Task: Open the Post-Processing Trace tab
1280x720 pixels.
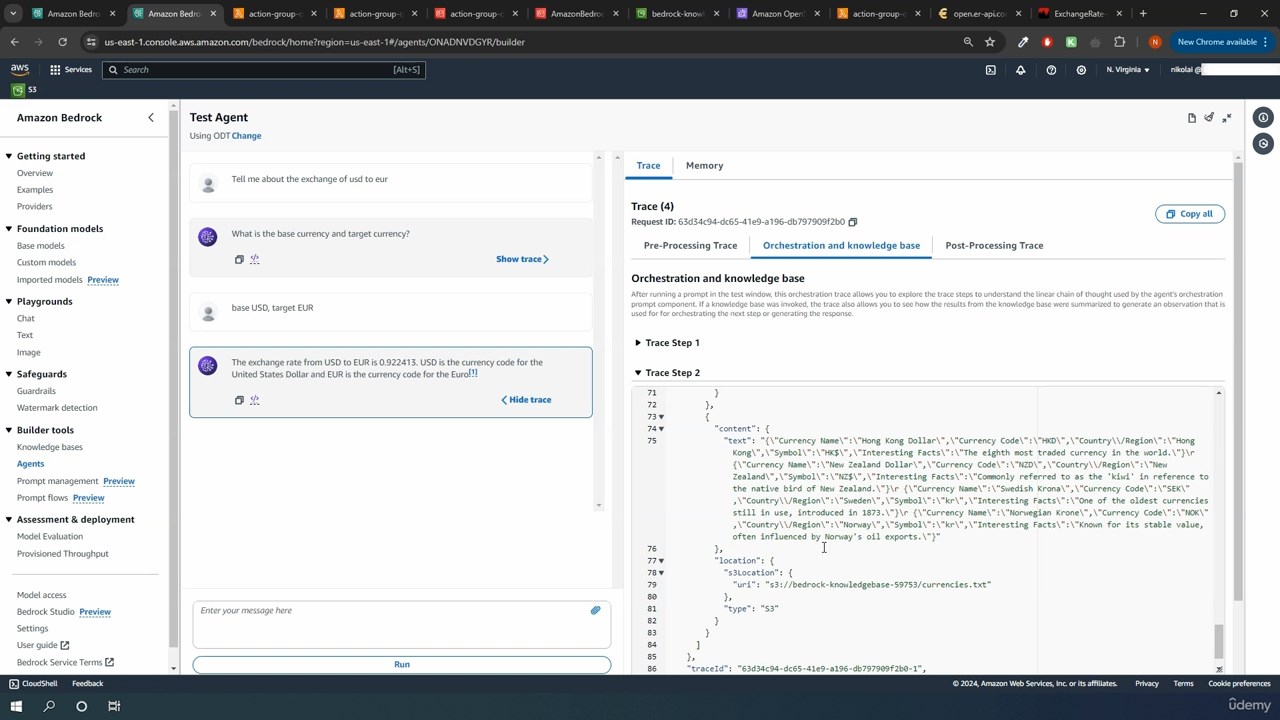Action: coord(994,246)
